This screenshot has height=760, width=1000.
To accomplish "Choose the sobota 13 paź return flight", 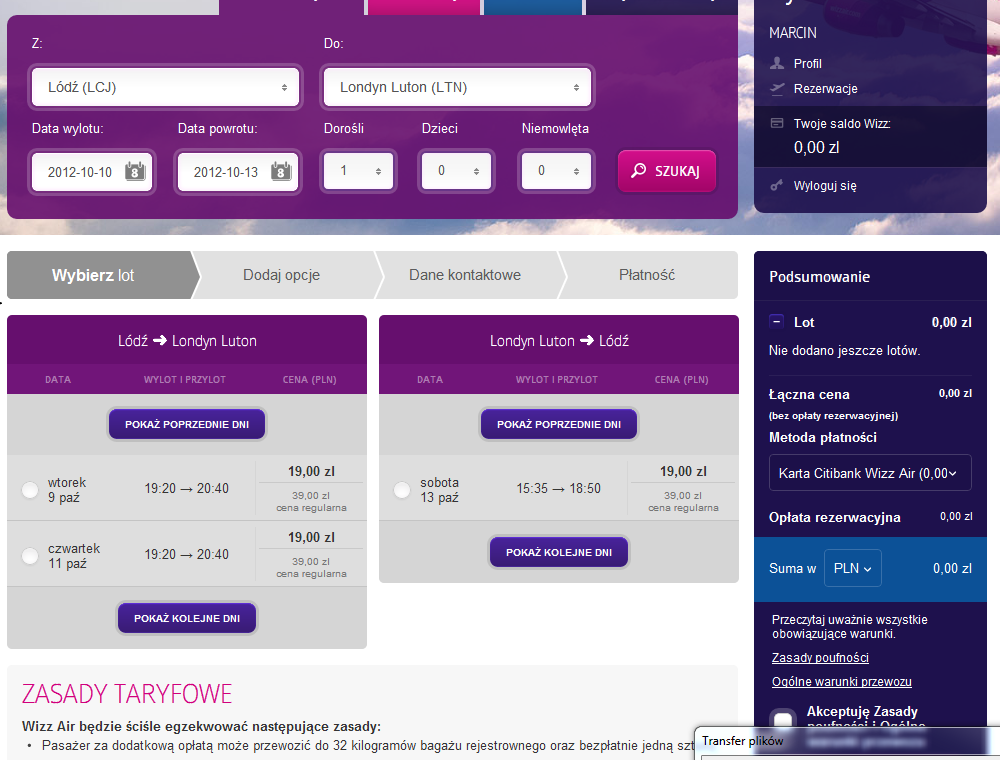I will click(402, 489).
